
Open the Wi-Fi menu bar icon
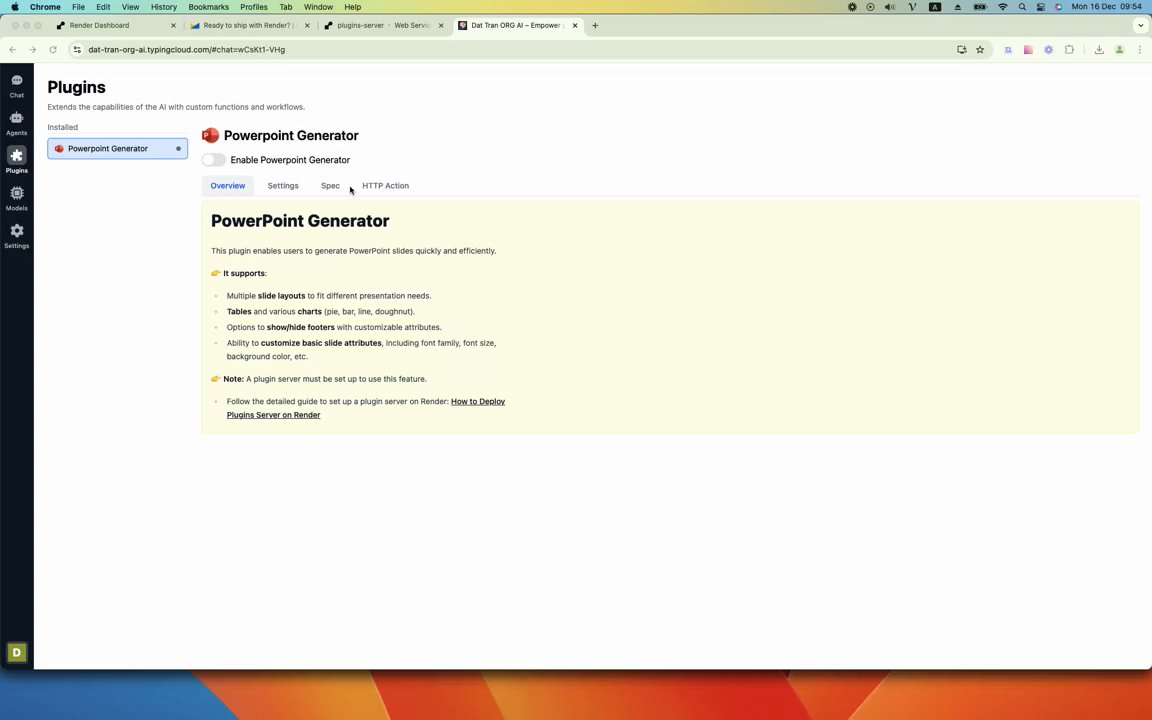pyautogui.click(x=1003, y=7)
